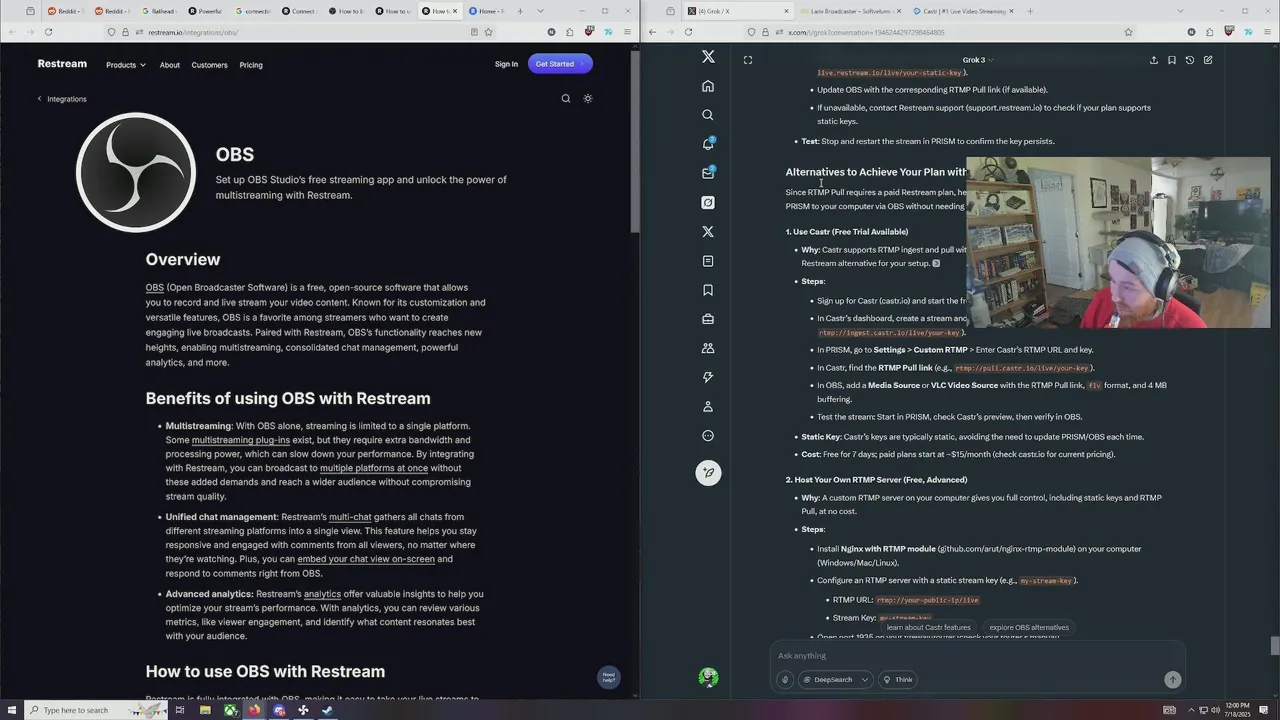Open the Windows Start button
The width and height of the screenshot is (1280, 720).
10,710
